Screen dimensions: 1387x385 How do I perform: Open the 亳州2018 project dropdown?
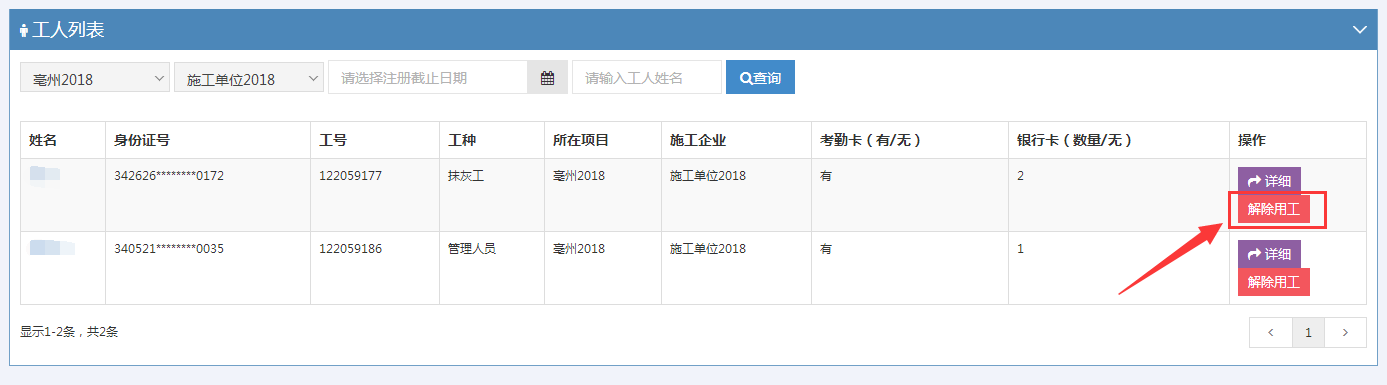pyautogui.click(x=95, y=78)
